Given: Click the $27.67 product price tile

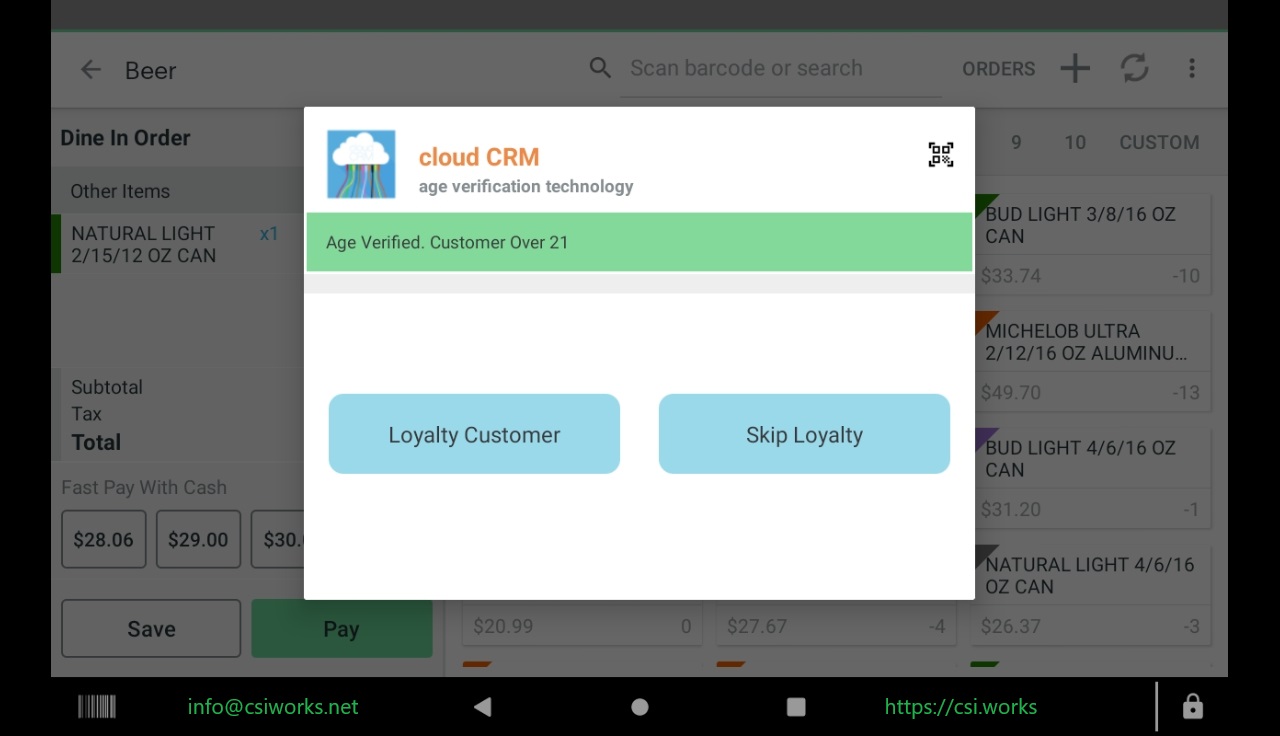Looking at the screenshot, I should click(835, 626).
